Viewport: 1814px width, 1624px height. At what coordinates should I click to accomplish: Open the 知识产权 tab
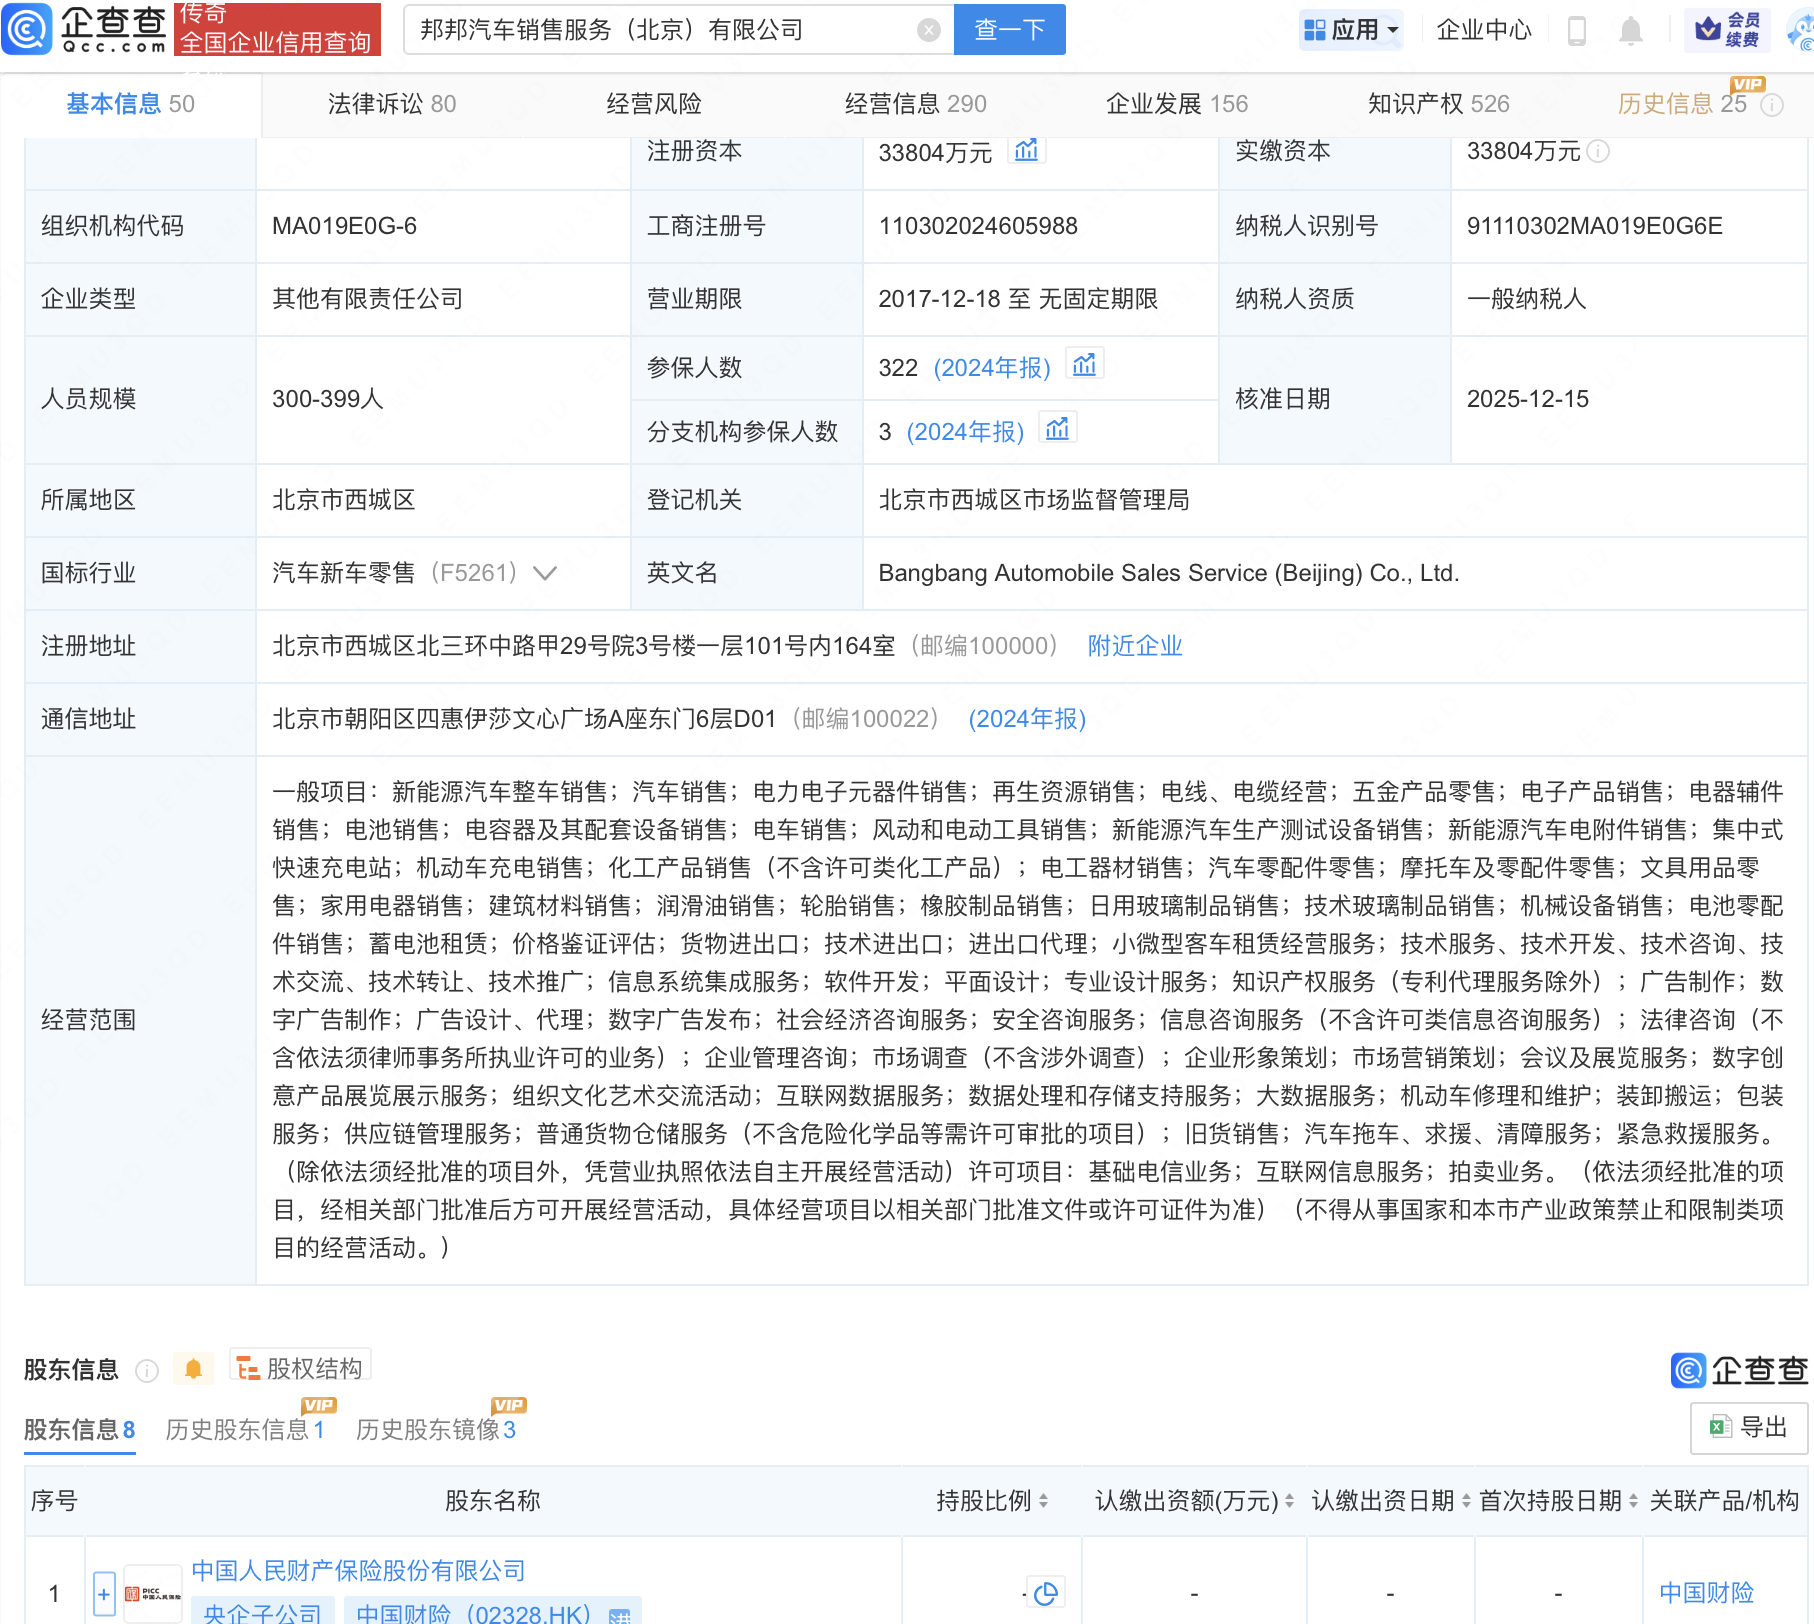(x=1438, y=104)
